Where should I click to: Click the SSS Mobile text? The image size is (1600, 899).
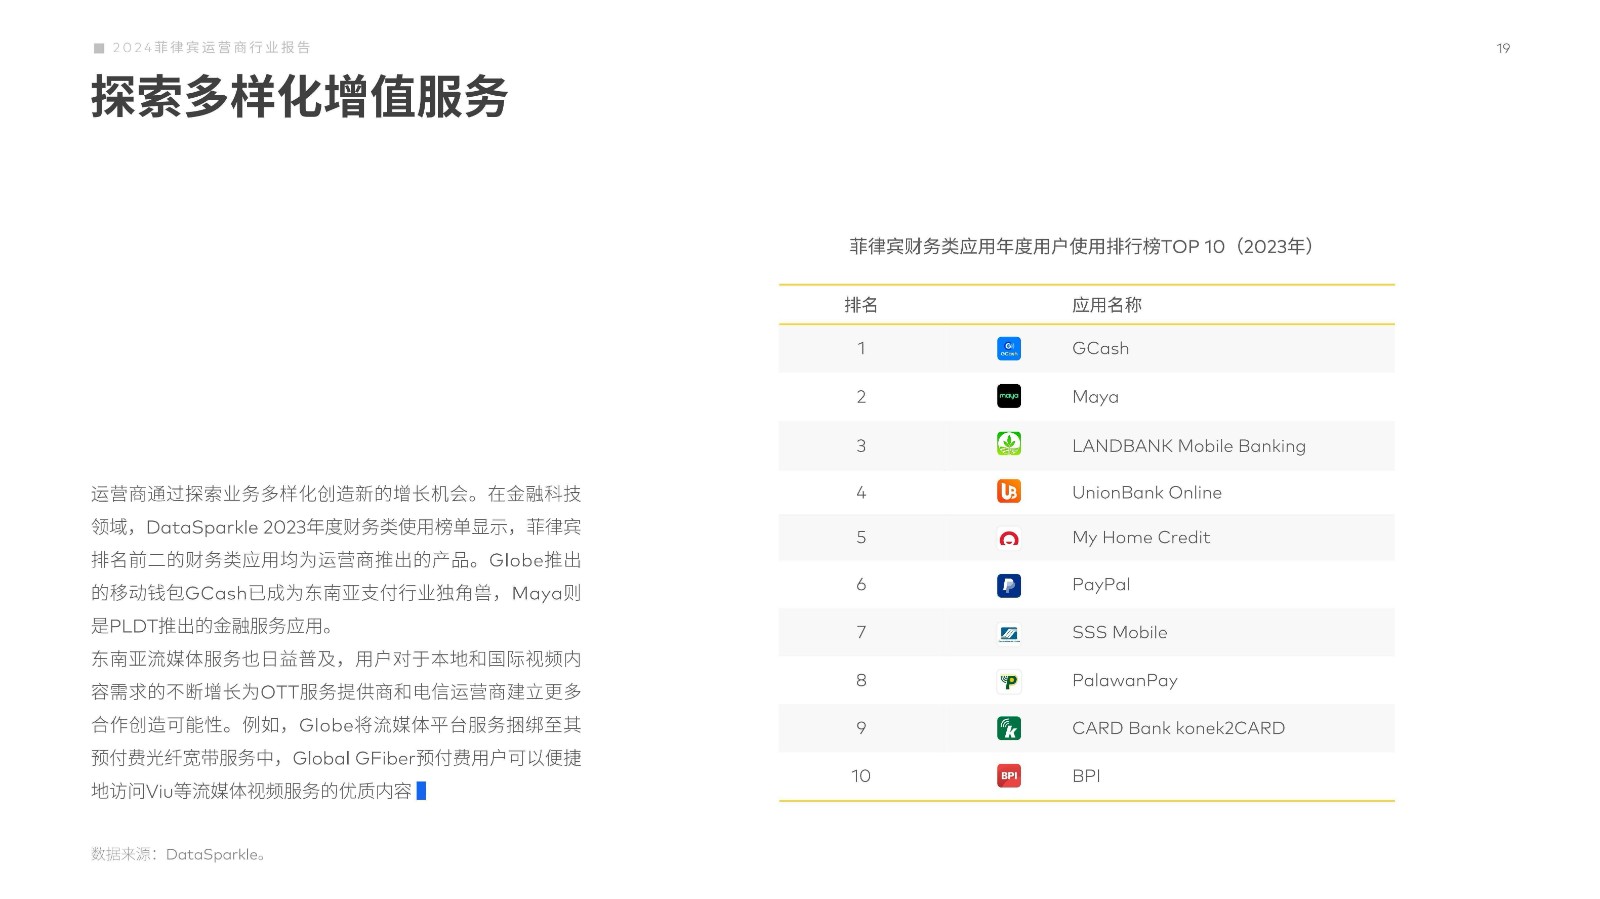tap(1120, 632)
